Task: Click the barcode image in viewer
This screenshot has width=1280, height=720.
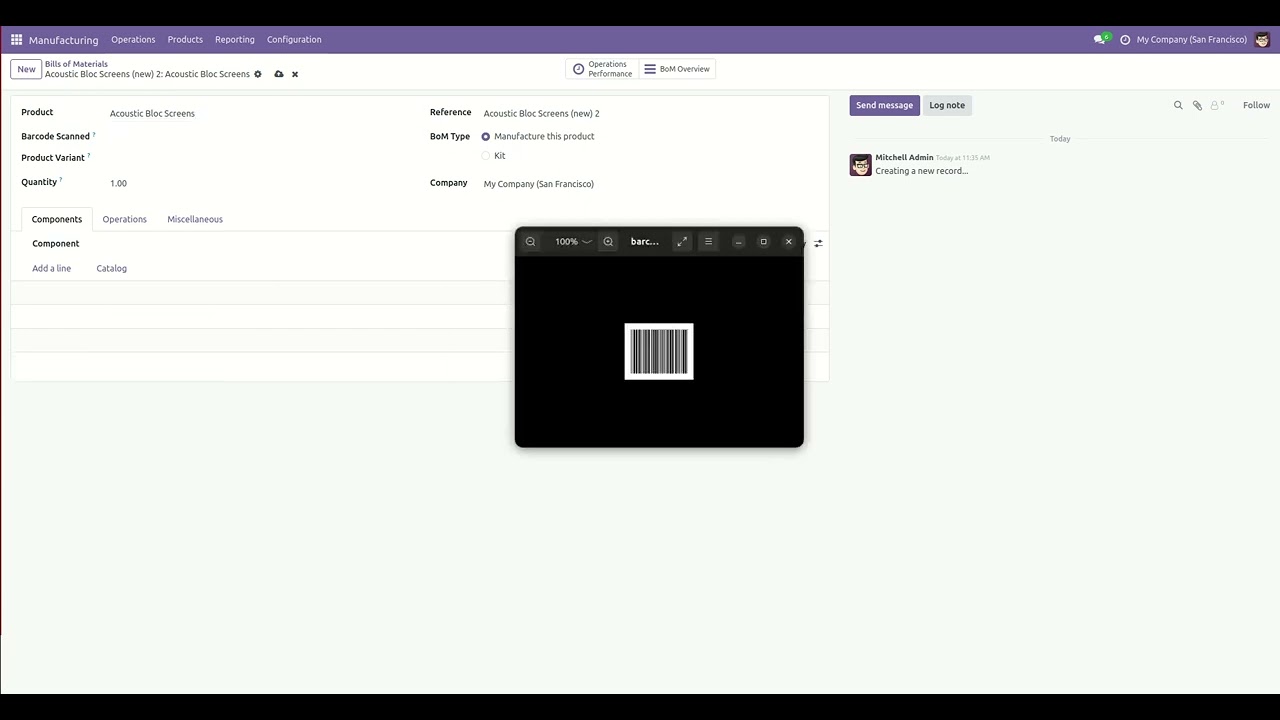Action: pyautogui.click(x=659, y=351)
